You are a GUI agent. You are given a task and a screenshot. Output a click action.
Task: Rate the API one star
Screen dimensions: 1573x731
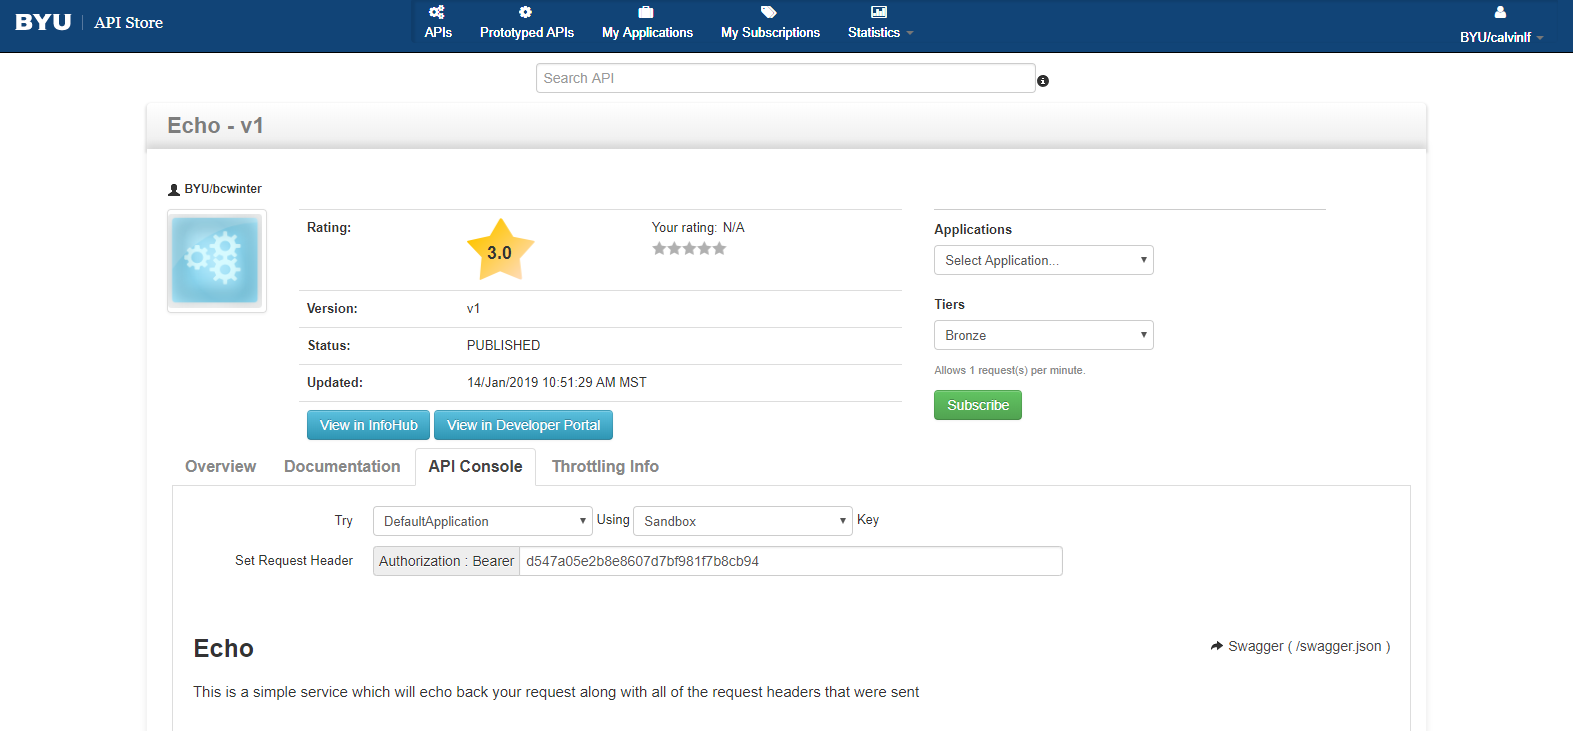(659, 248)
